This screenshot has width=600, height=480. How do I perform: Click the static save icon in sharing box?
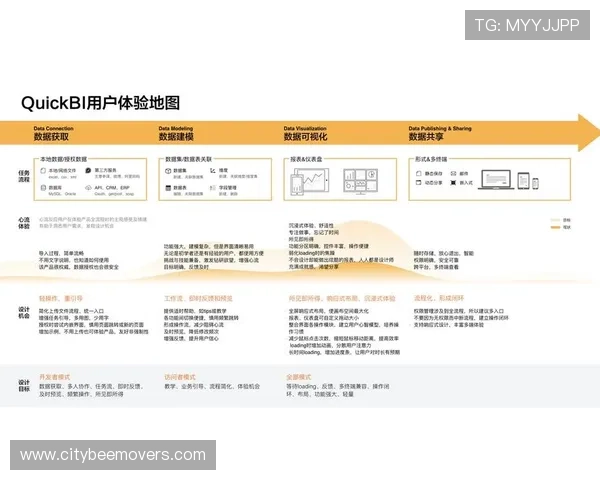[x=418, y=173]
